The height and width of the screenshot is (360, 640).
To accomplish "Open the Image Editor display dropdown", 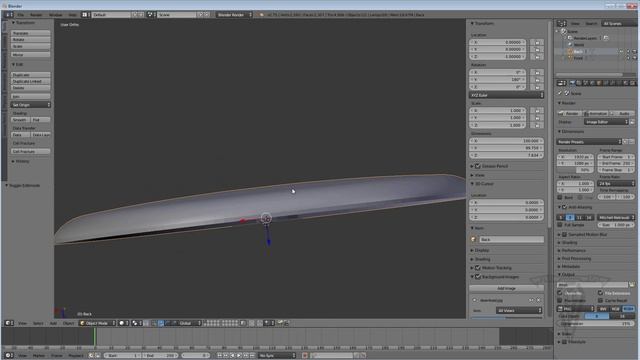I will (x=606, y=122).
